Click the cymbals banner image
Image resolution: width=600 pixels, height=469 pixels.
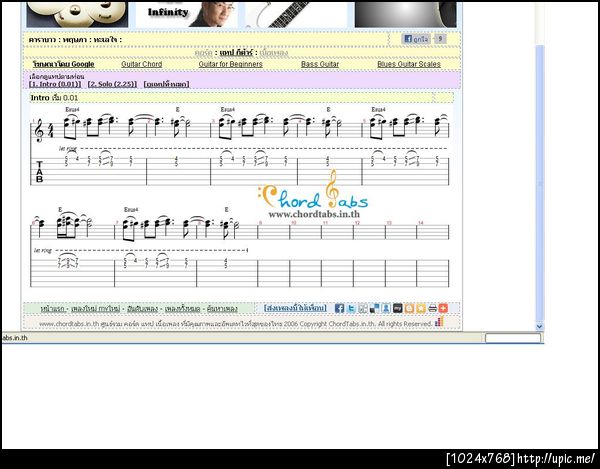click(77, 14)
